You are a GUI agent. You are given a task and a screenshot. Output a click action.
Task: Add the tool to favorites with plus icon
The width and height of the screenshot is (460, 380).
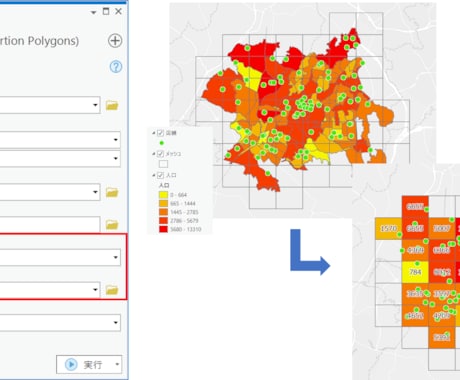pos(115,41)
